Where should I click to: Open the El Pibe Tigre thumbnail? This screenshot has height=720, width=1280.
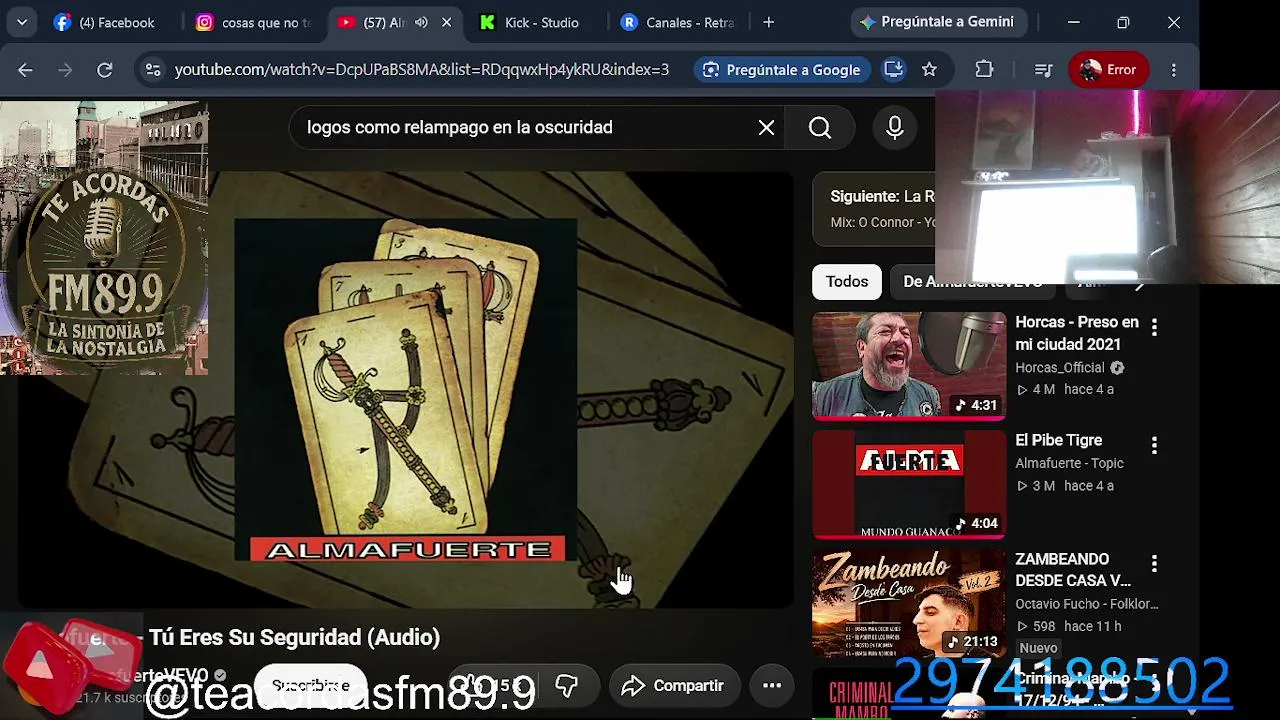[909, 484]
